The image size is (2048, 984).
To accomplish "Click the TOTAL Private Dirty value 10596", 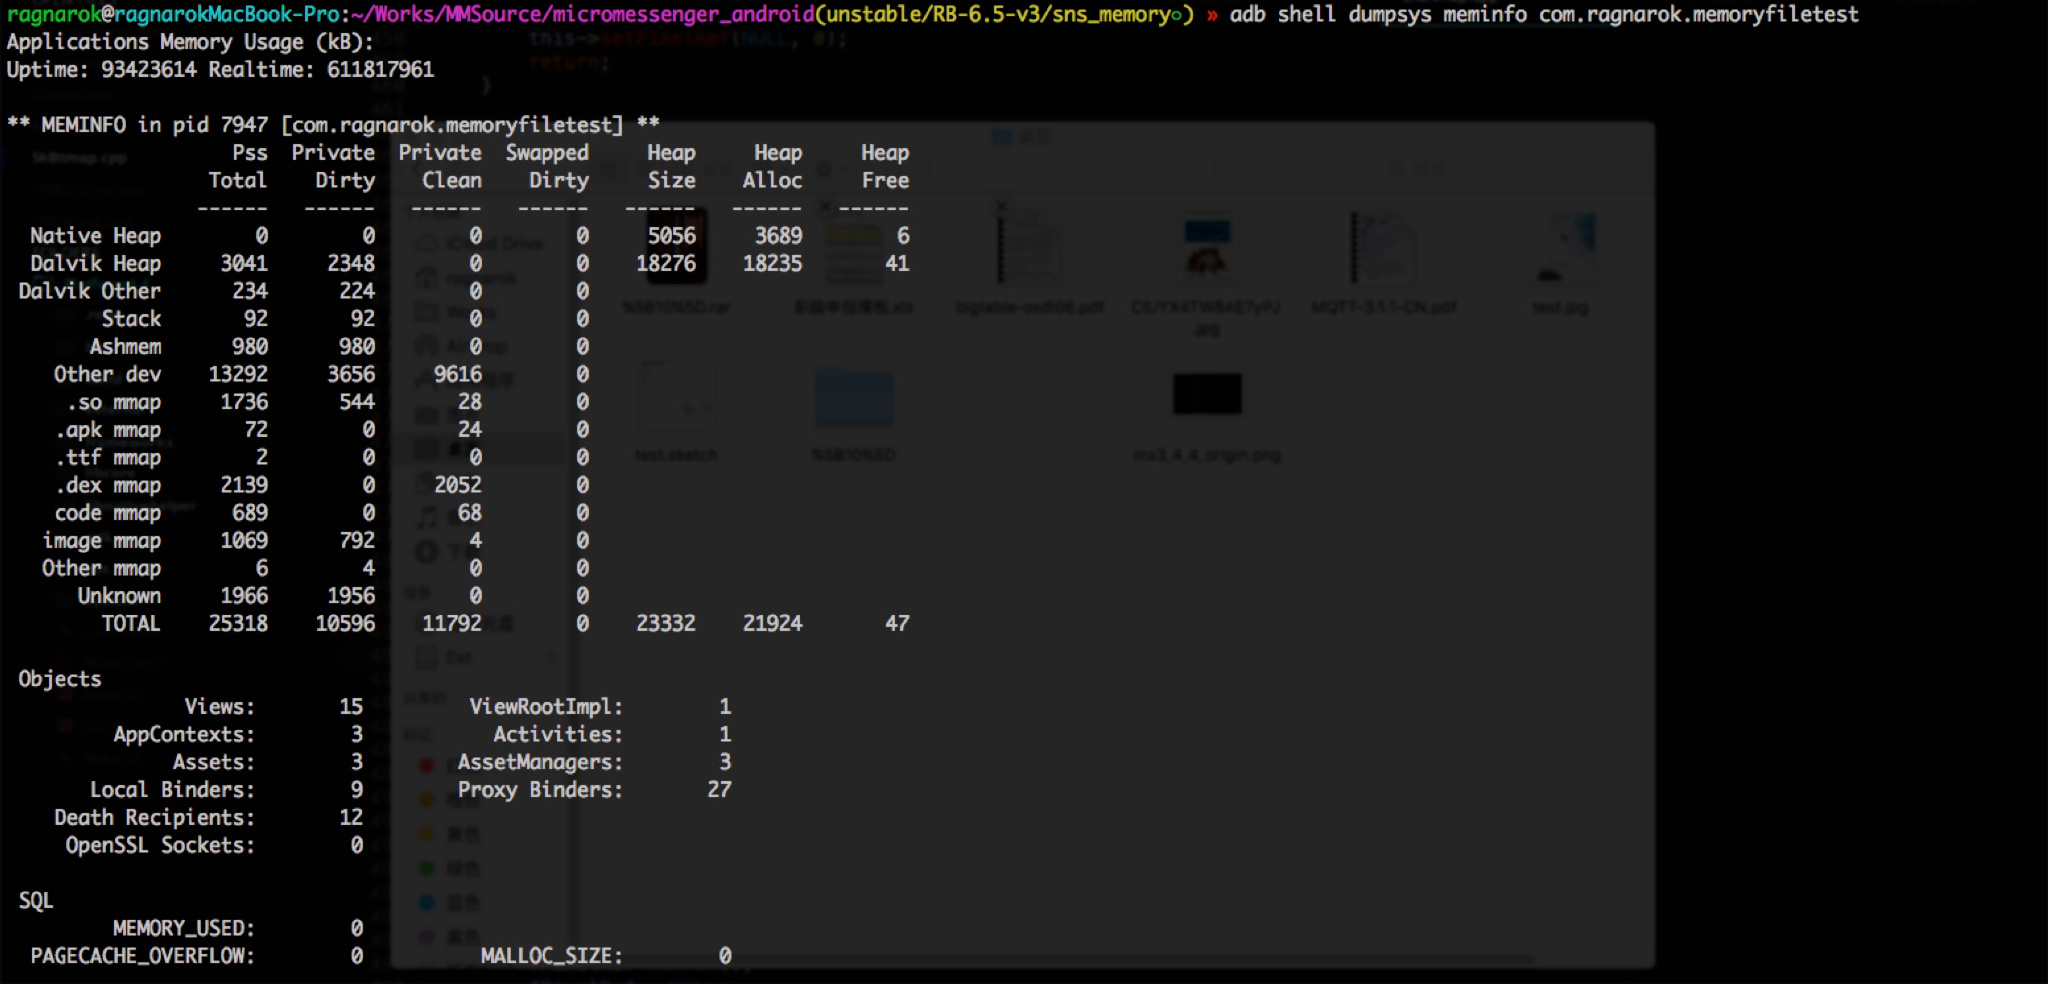I will point(345,624).
